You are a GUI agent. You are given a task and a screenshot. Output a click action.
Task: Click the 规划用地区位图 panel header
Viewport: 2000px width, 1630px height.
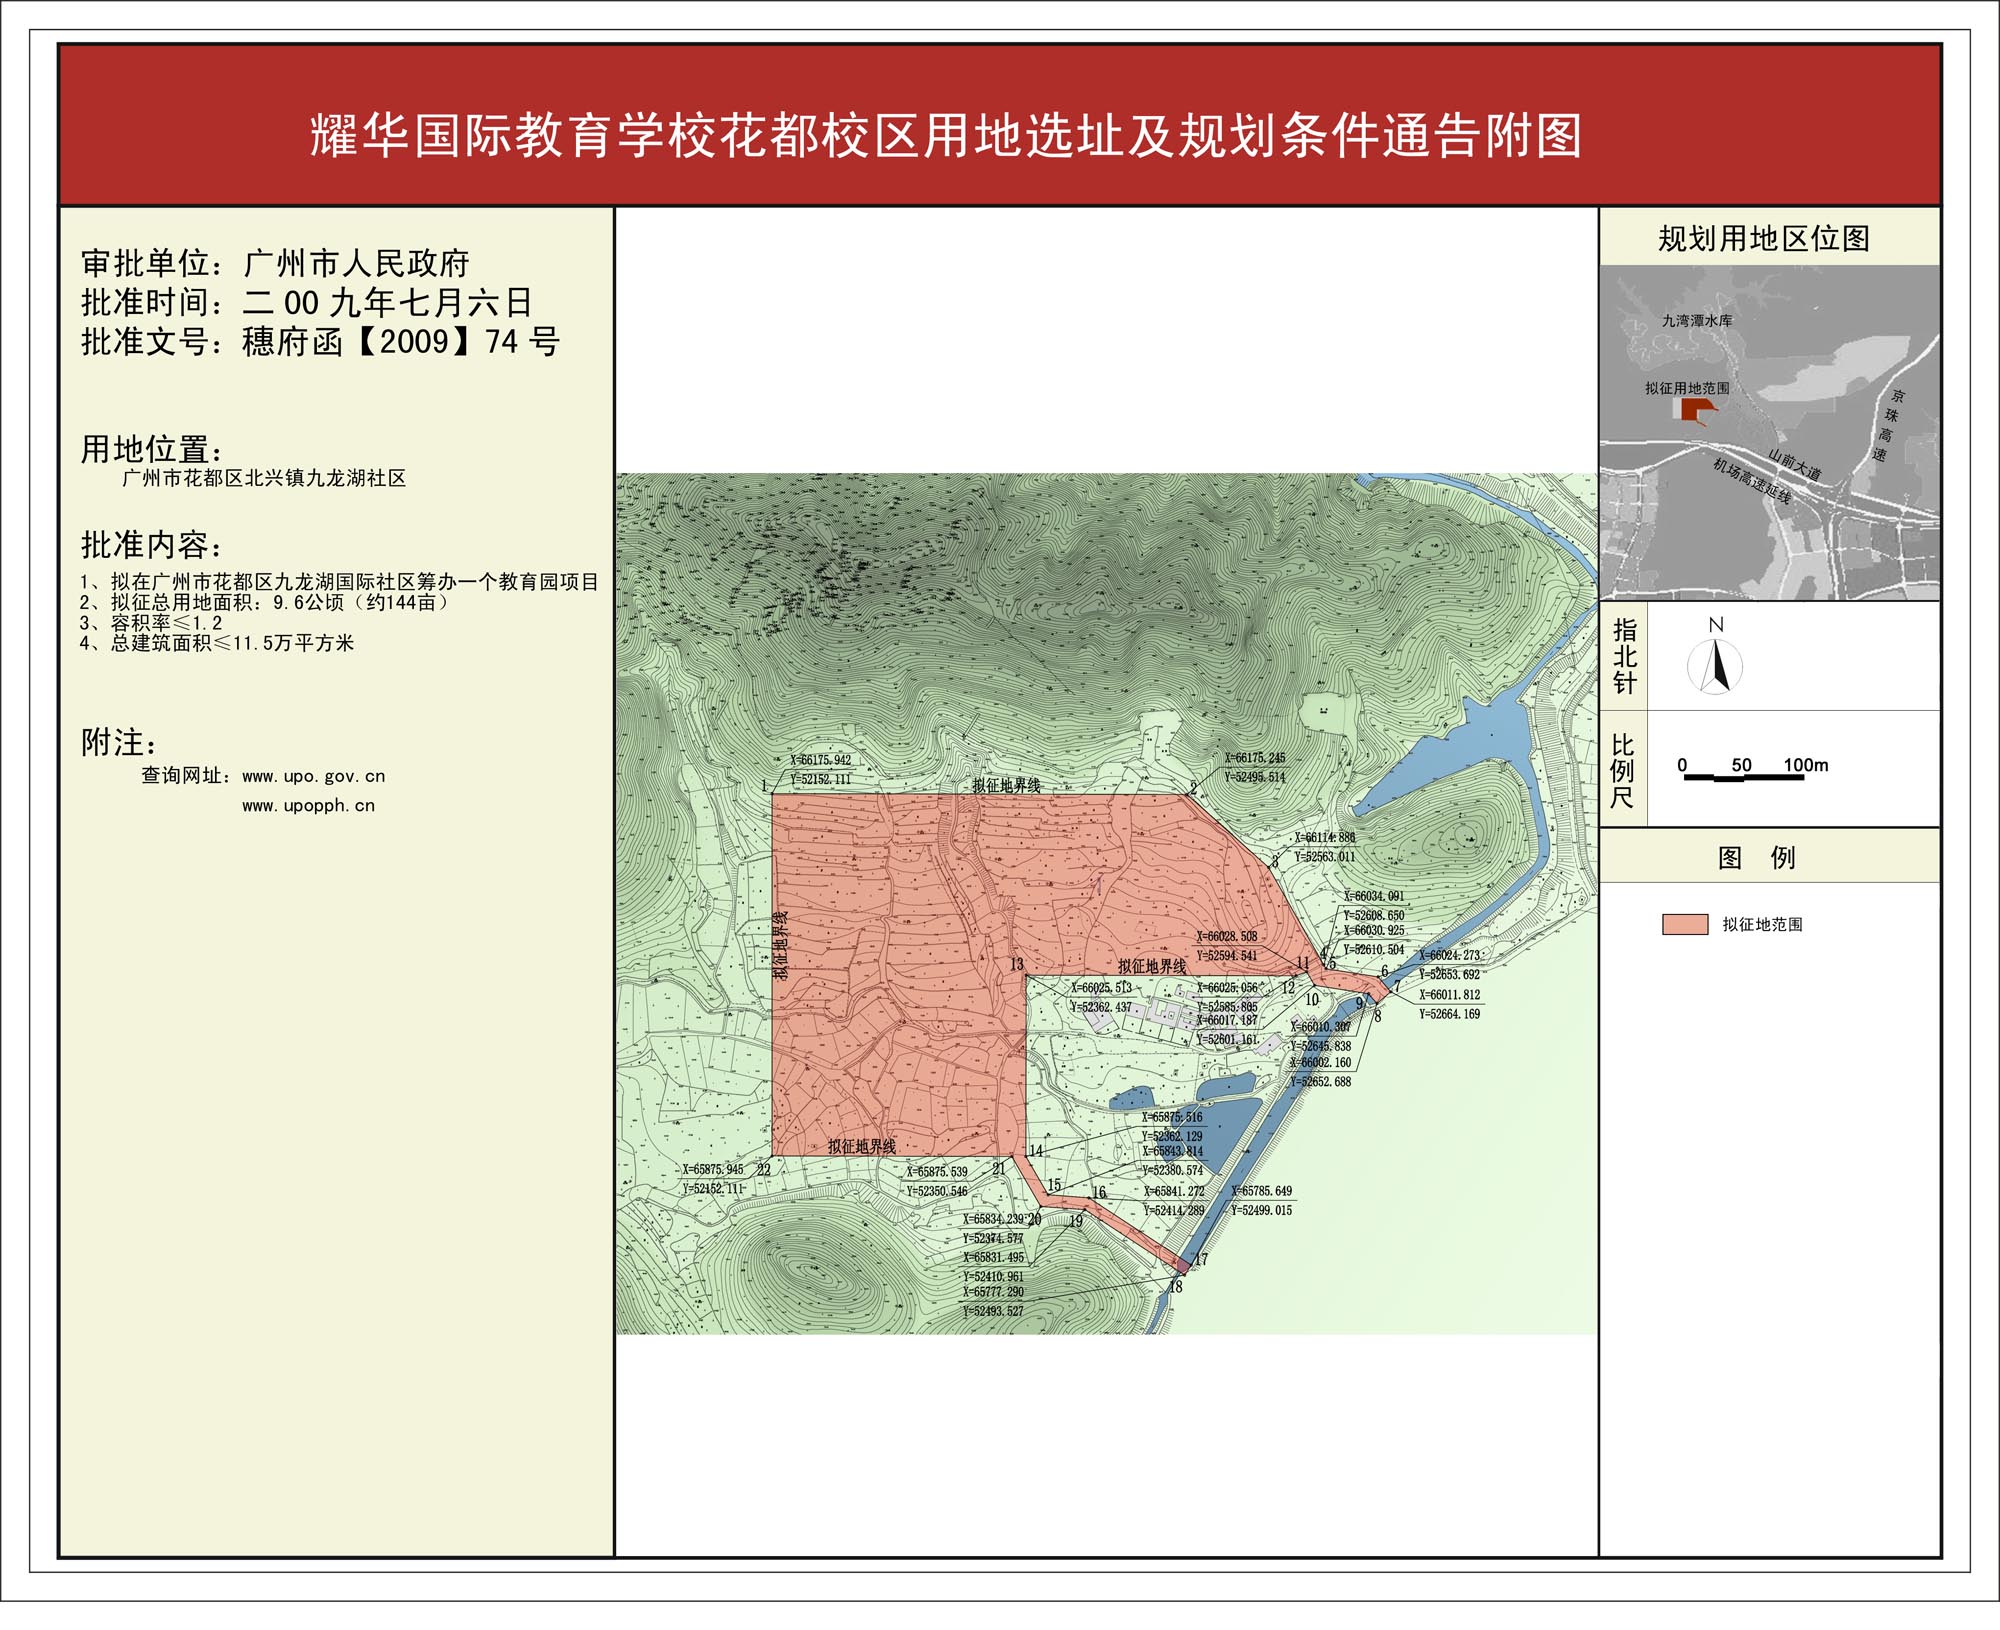1764,238
